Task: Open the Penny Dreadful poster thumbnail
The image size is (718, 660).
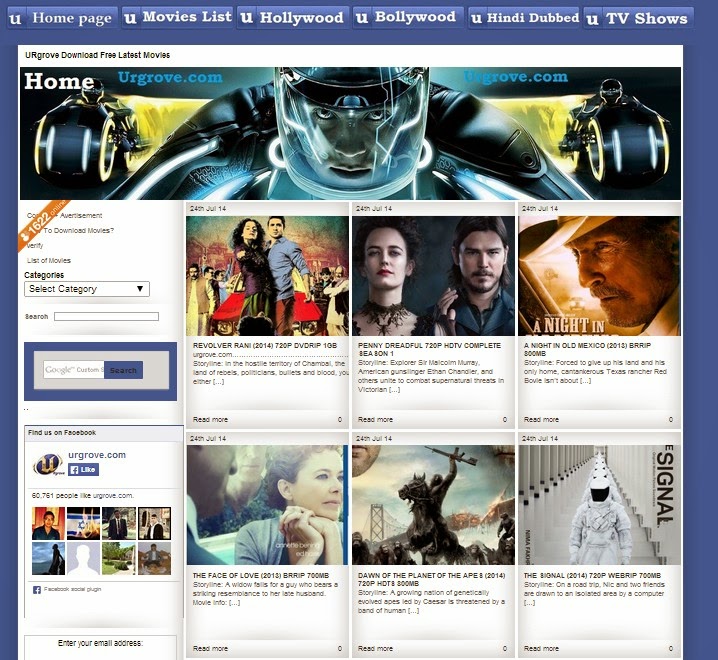Action: [x=433, y=276]
